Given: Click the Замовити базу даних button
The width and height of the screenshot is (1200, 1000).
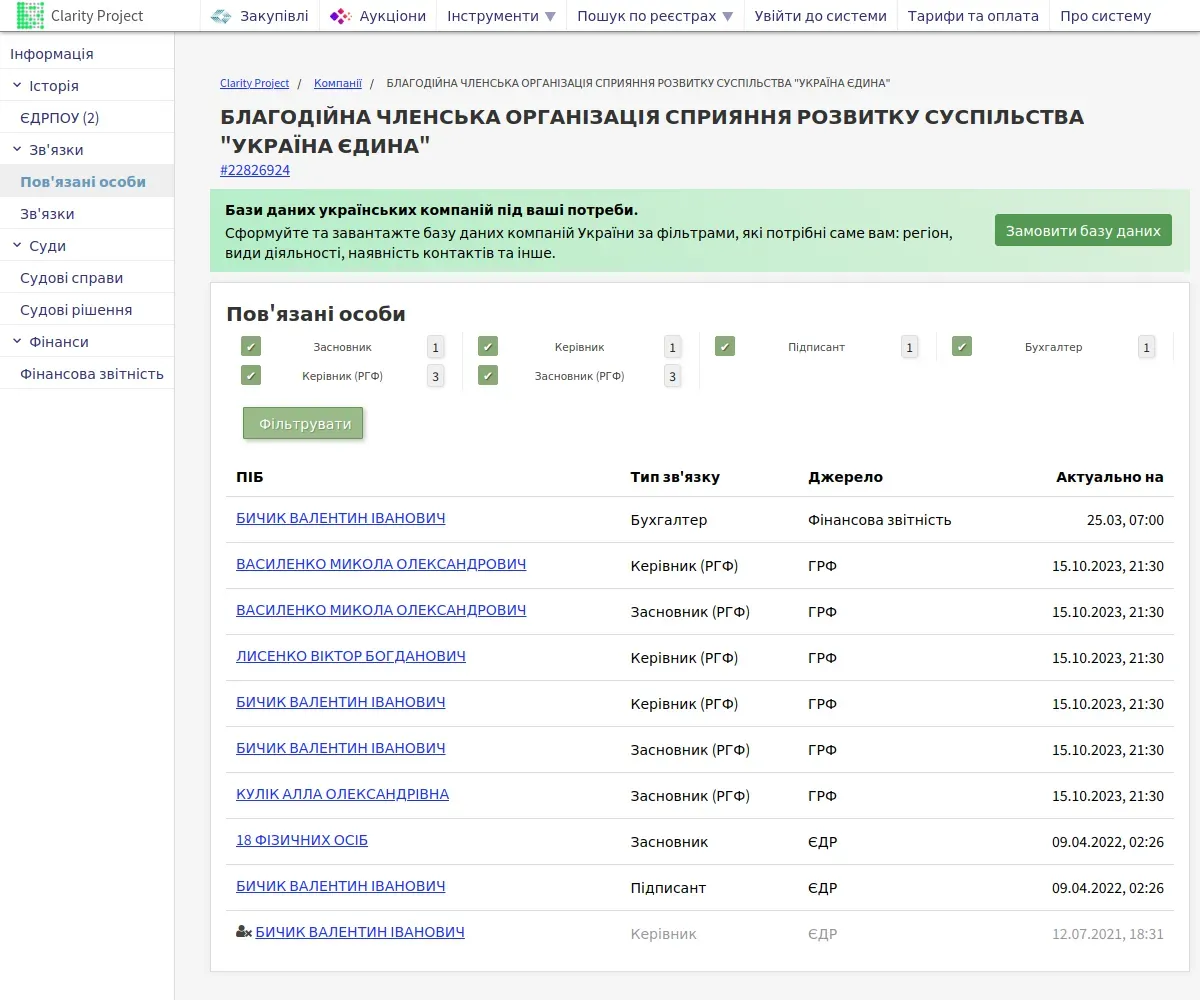Looking at the screenshot, I should coord(1082,230).
